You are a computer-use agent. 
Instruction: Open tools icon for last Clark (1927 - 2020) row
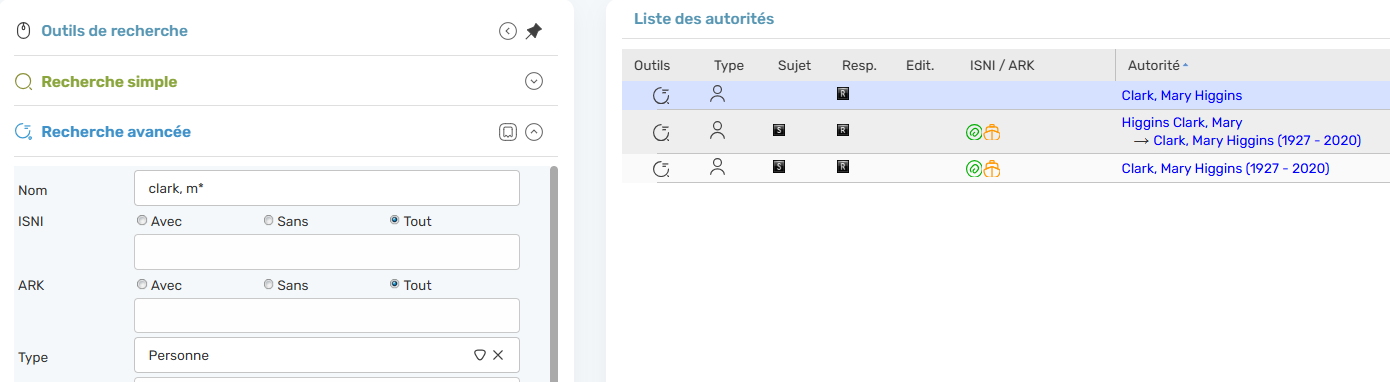(x=660, y=169)
